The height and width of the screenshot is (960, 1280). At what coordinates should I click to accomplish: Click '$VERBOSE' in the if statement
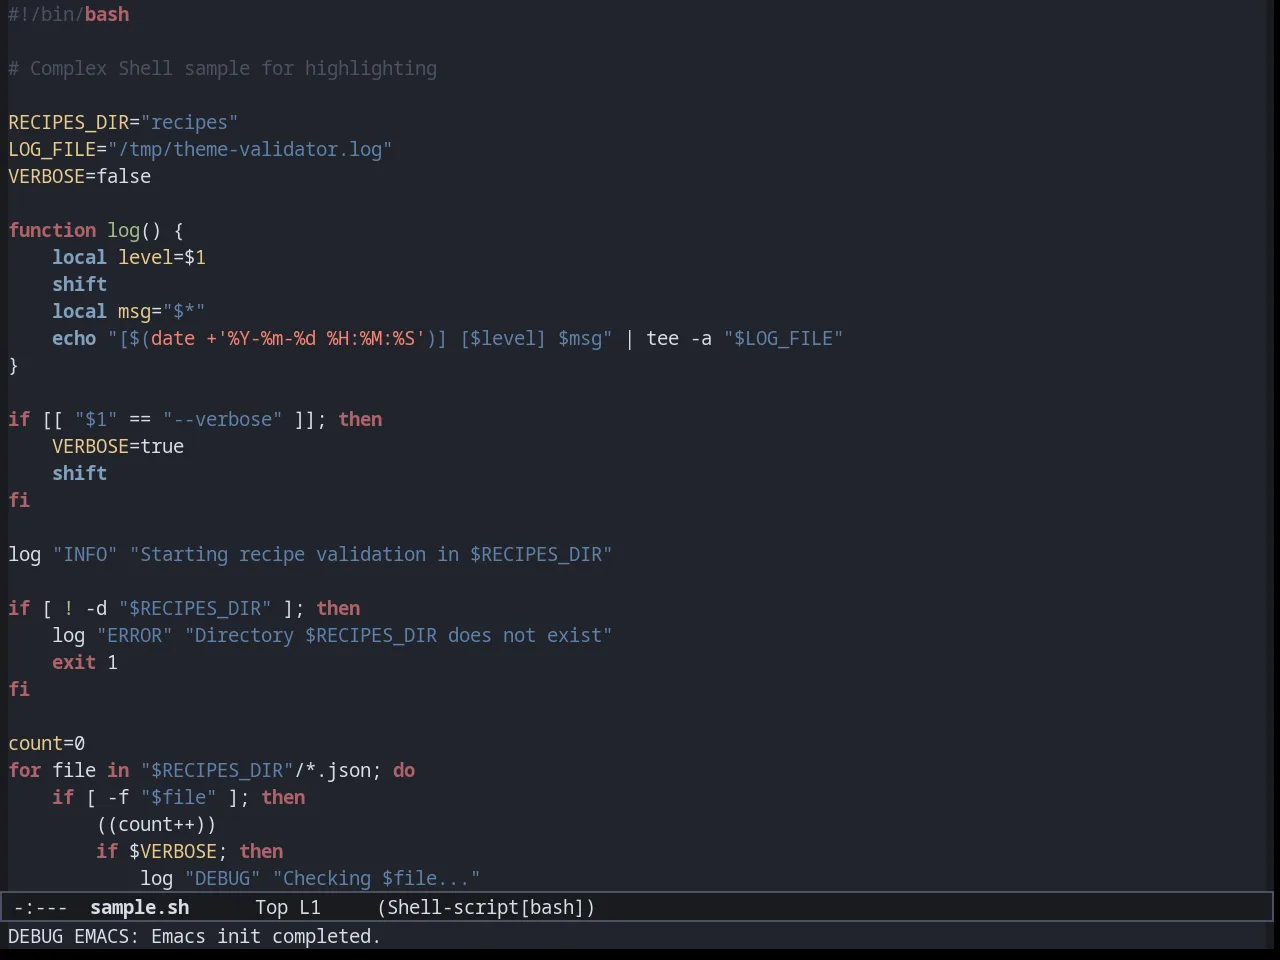[x=173, y=851]
